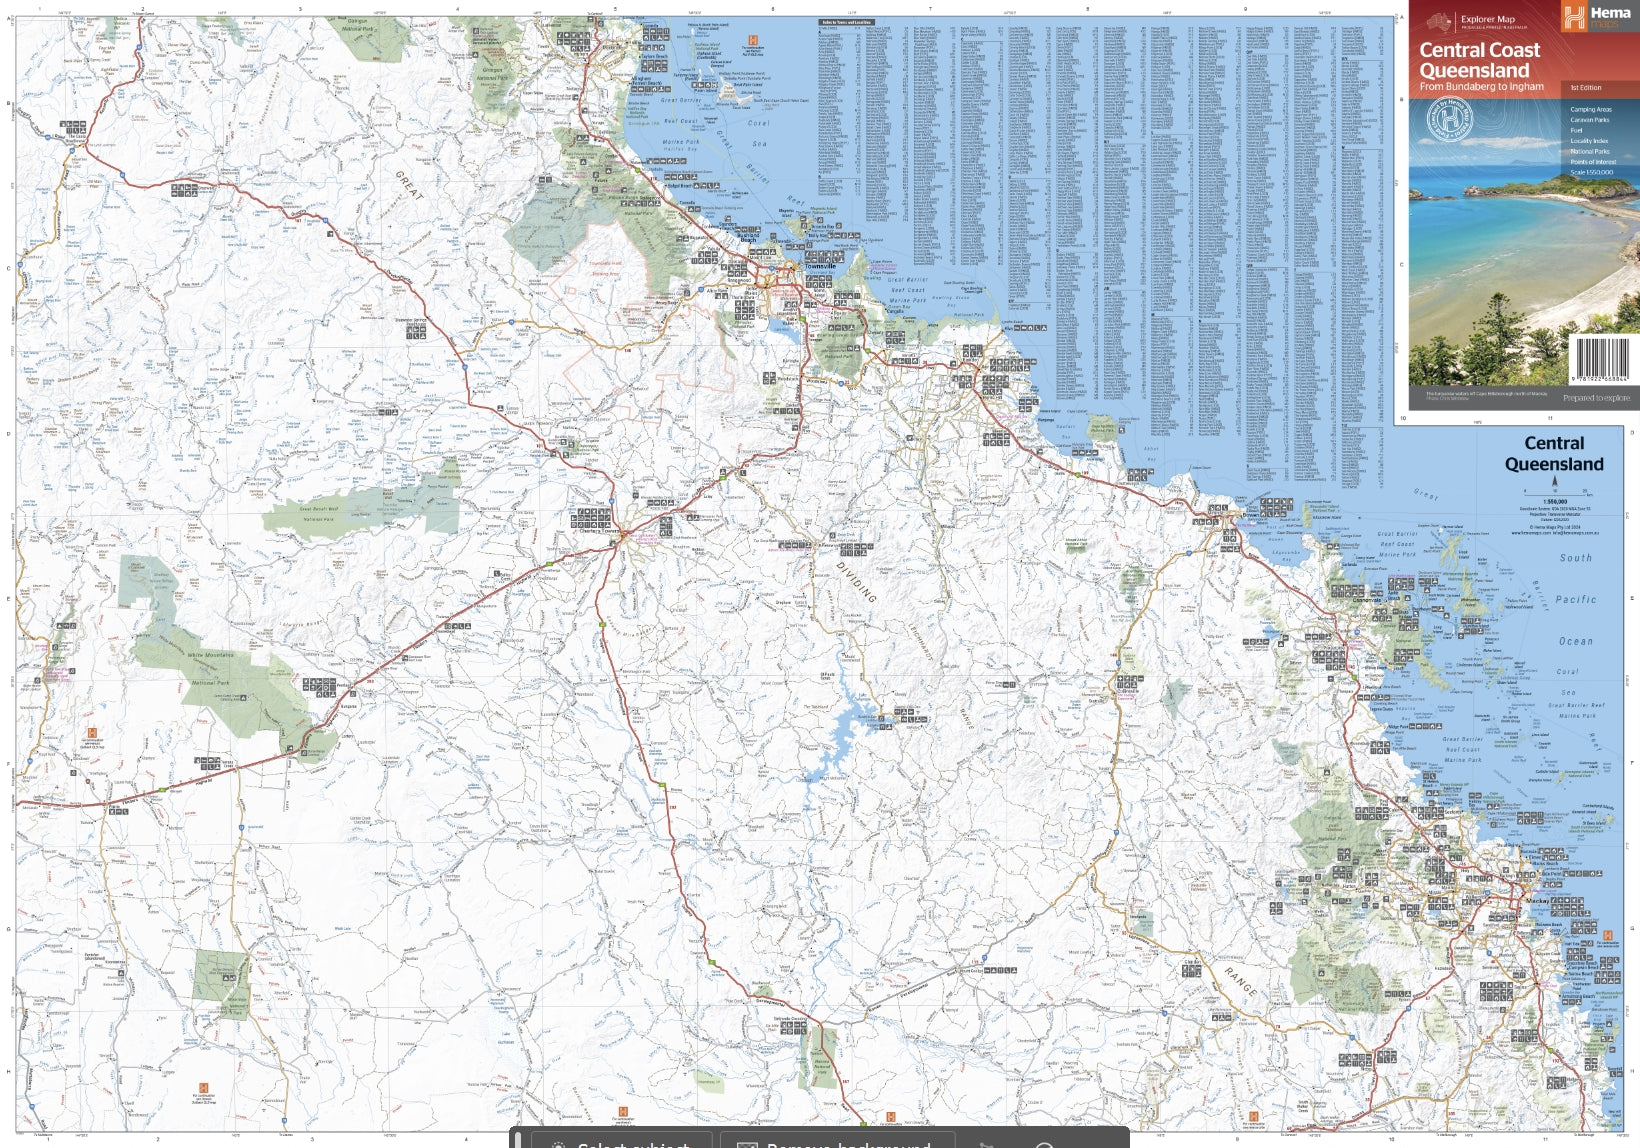Image resolution: width=1640 pixels, height=1148 pixels.
Task: Click the north arrow under Central Queensland title
Action: pyautogui.click(x=1554, y=483)
